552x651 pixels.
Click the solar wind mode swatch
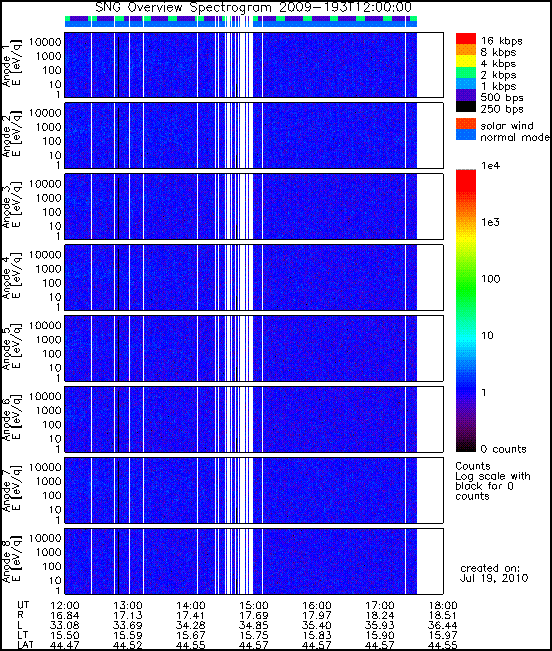pos(466,124)
